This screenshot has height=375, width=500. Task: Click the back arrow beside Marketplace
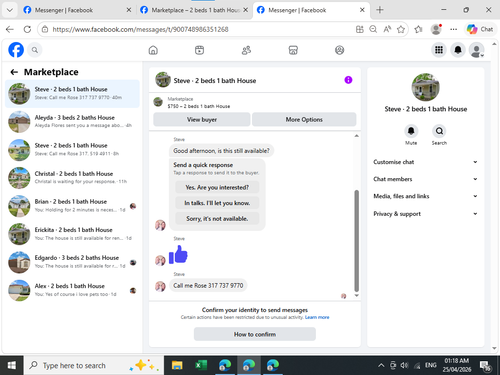pyautogui.click(x=14, y=72)
